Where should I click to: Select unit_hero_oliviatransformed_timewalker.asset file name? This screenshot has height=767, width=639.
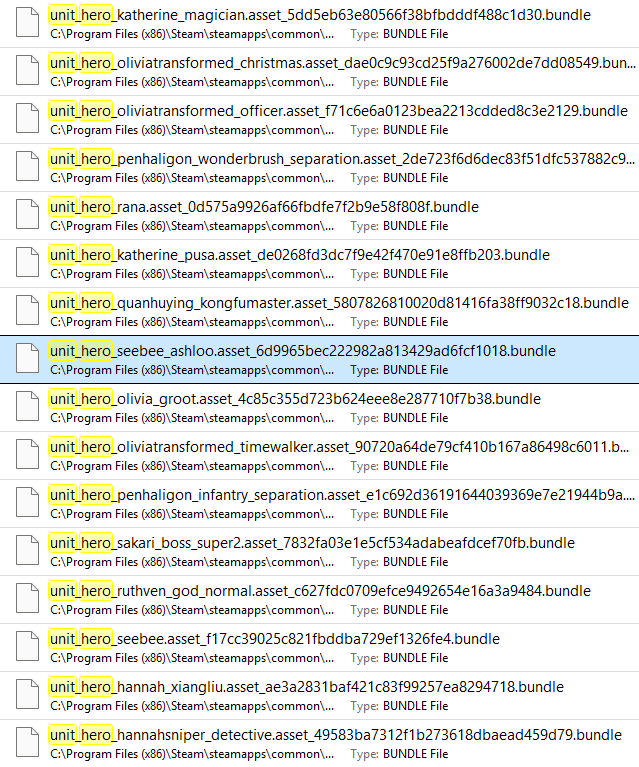[339, 447]
